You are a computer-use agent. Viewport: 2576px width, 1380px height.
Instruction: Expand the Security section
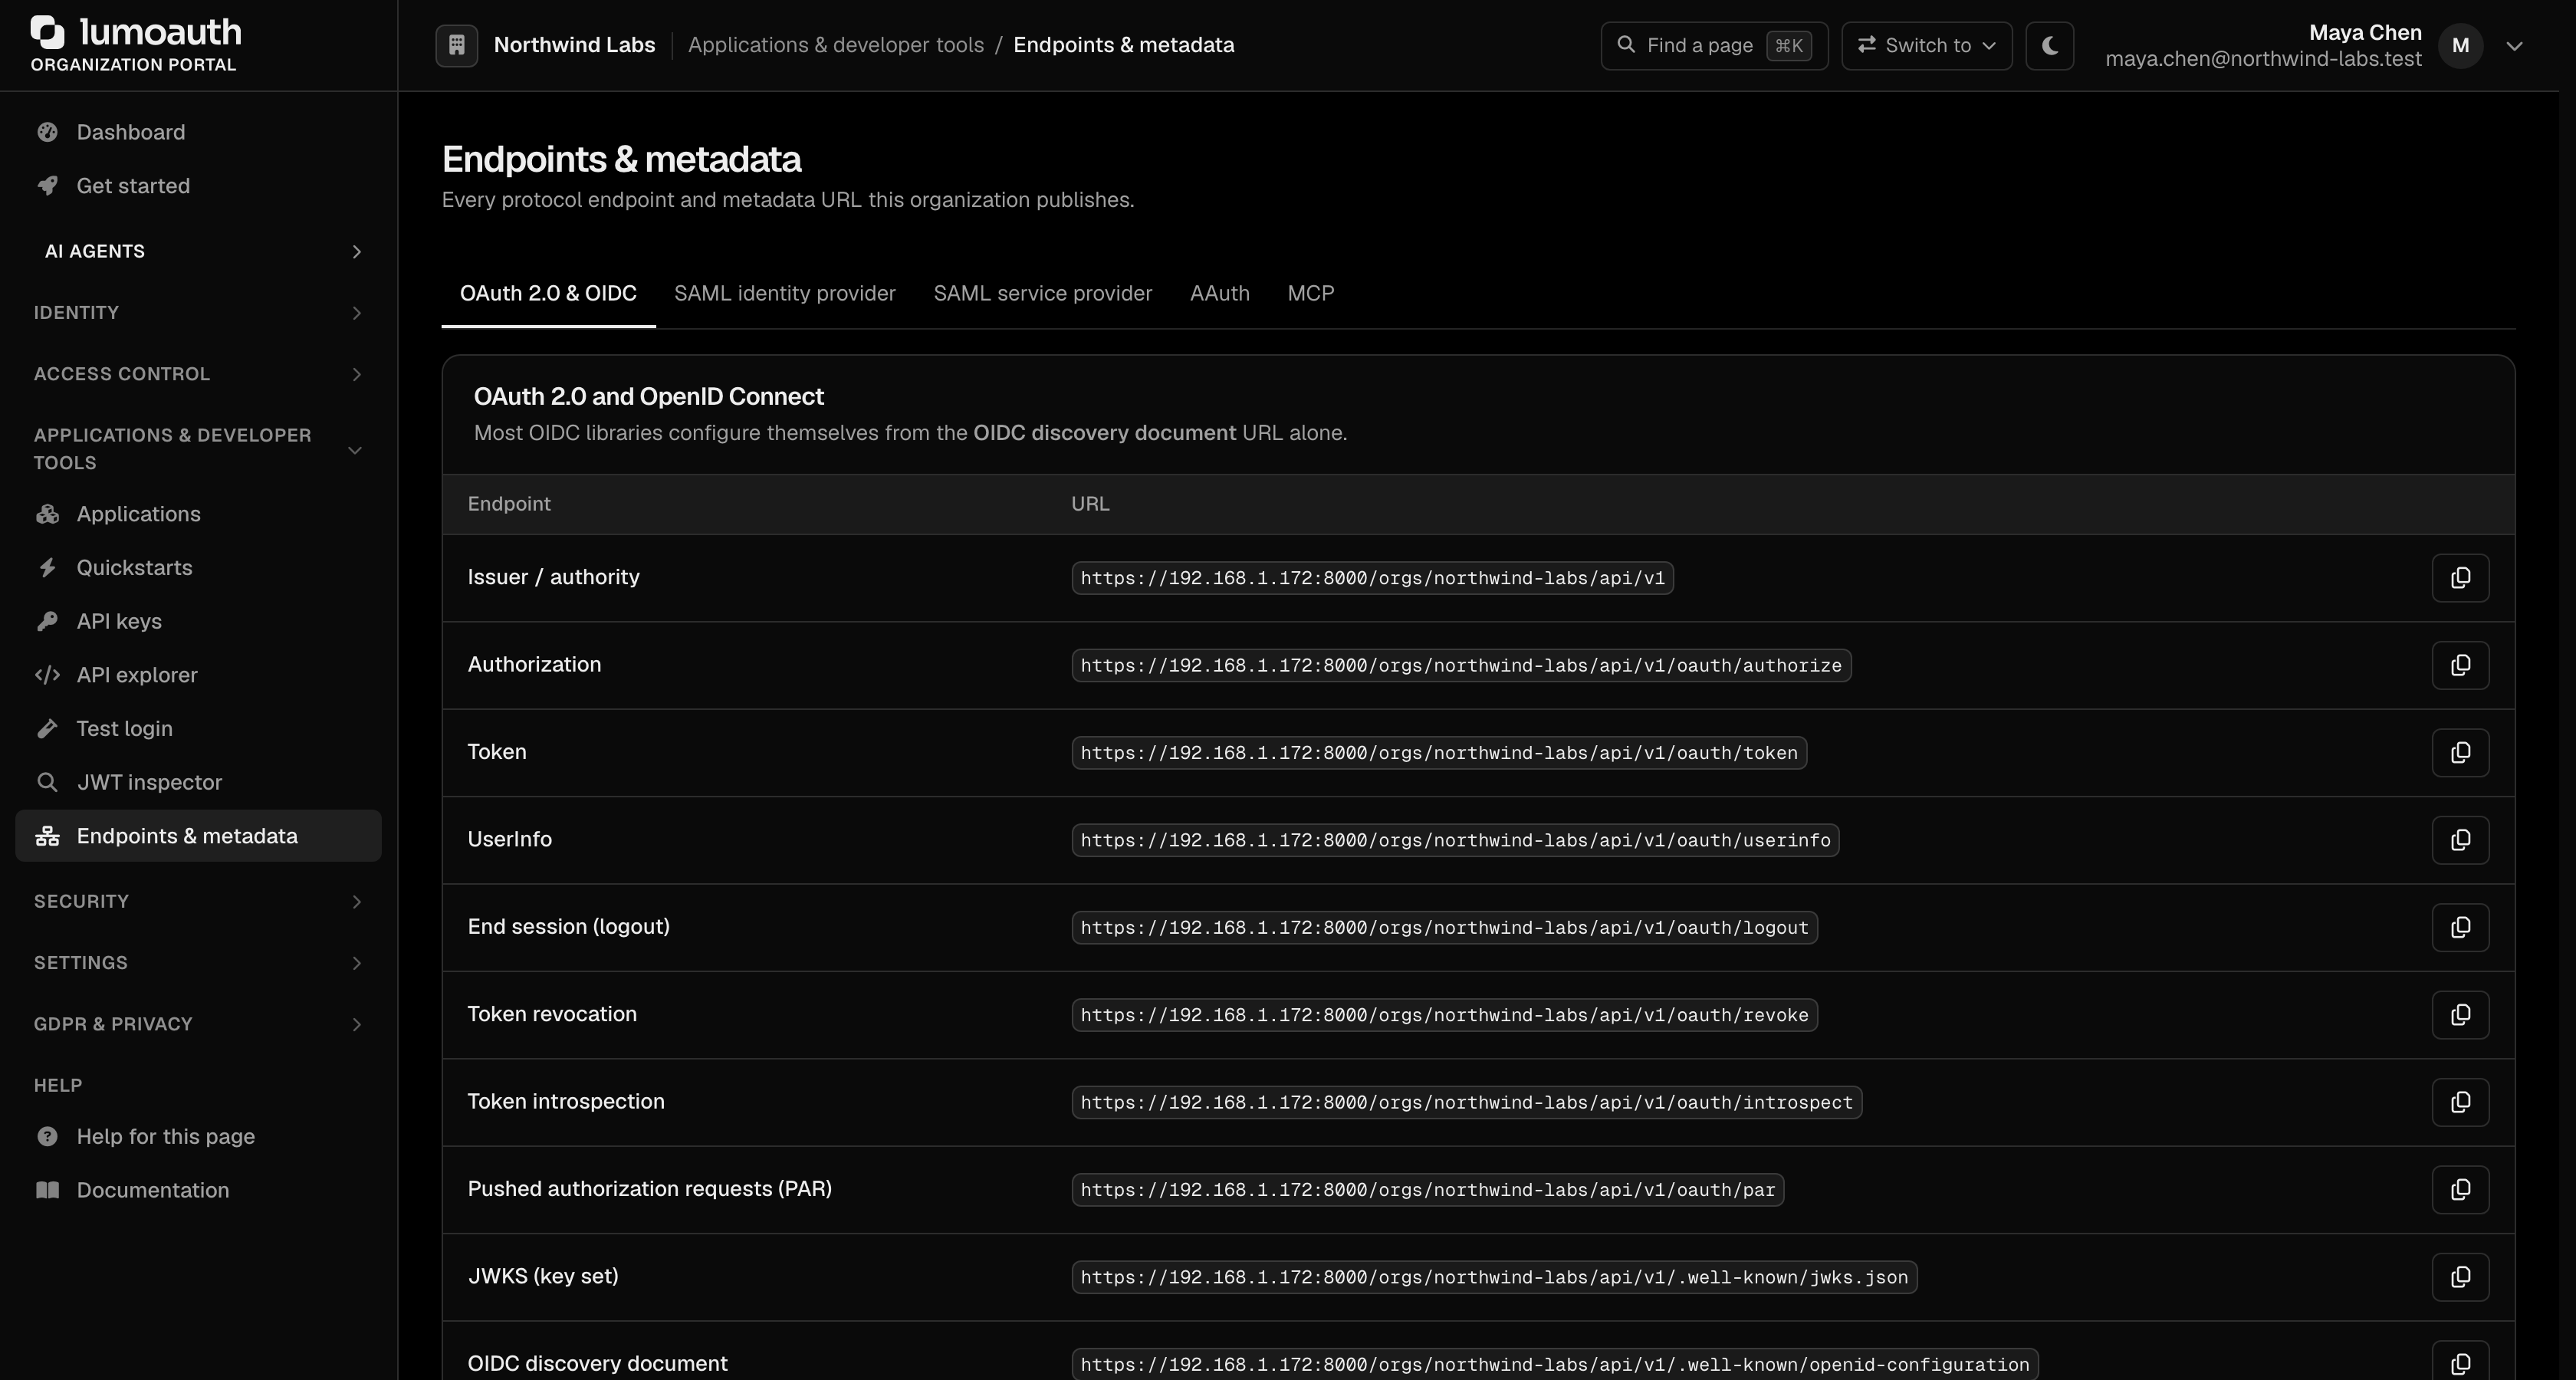point(198,902)
